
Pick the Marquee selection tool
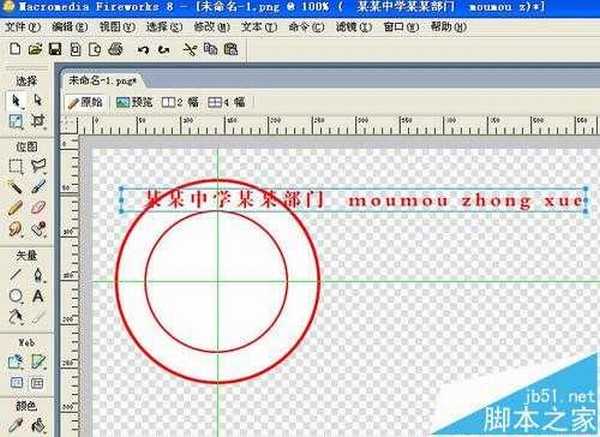16,166
